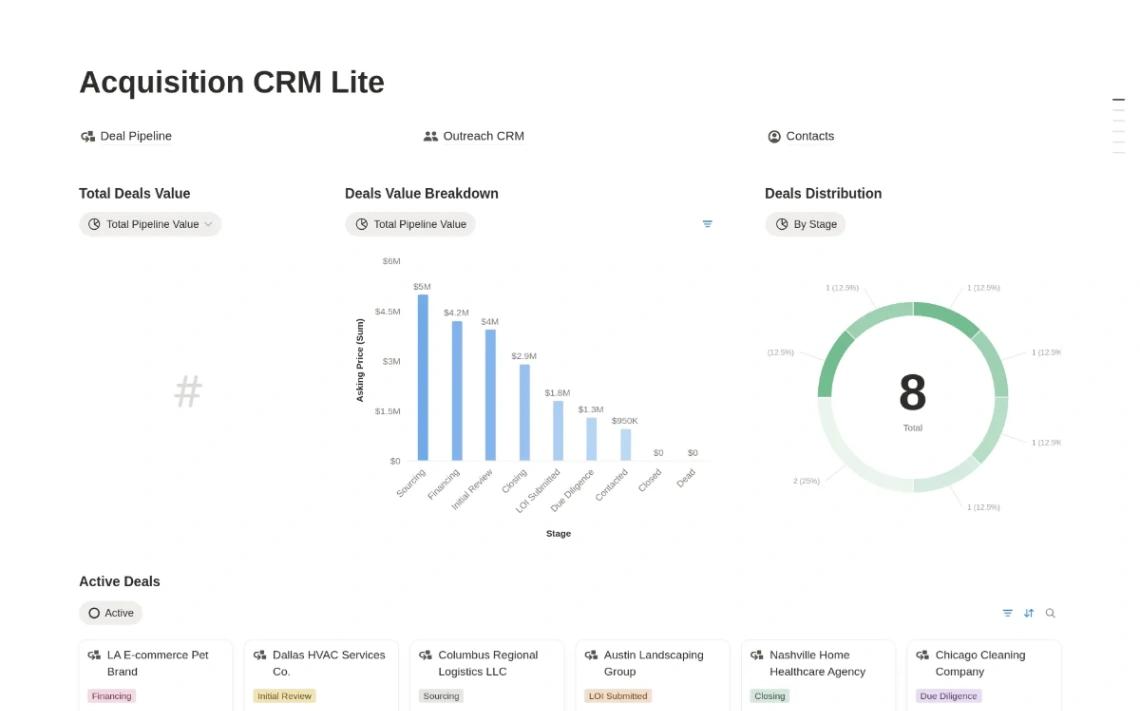The image size is (1140, 711).
Task: Click the purple Due Diligence stage tag
Action: pos(948,696)
